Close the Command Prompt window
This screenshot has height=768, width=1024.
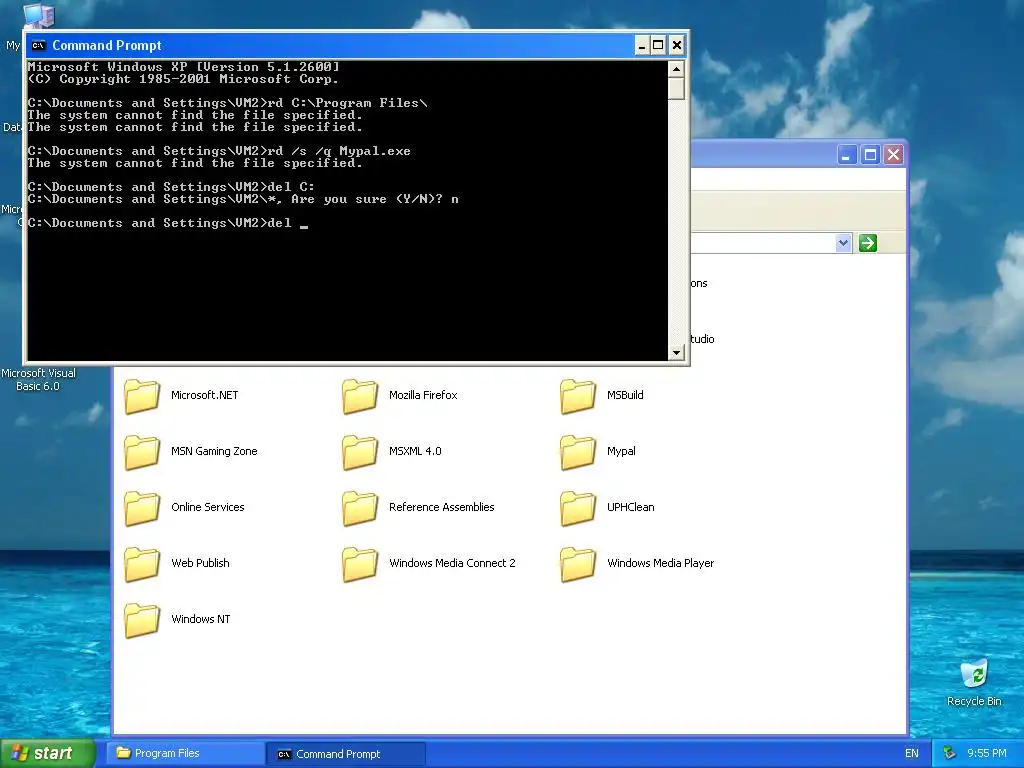(677, 45)
